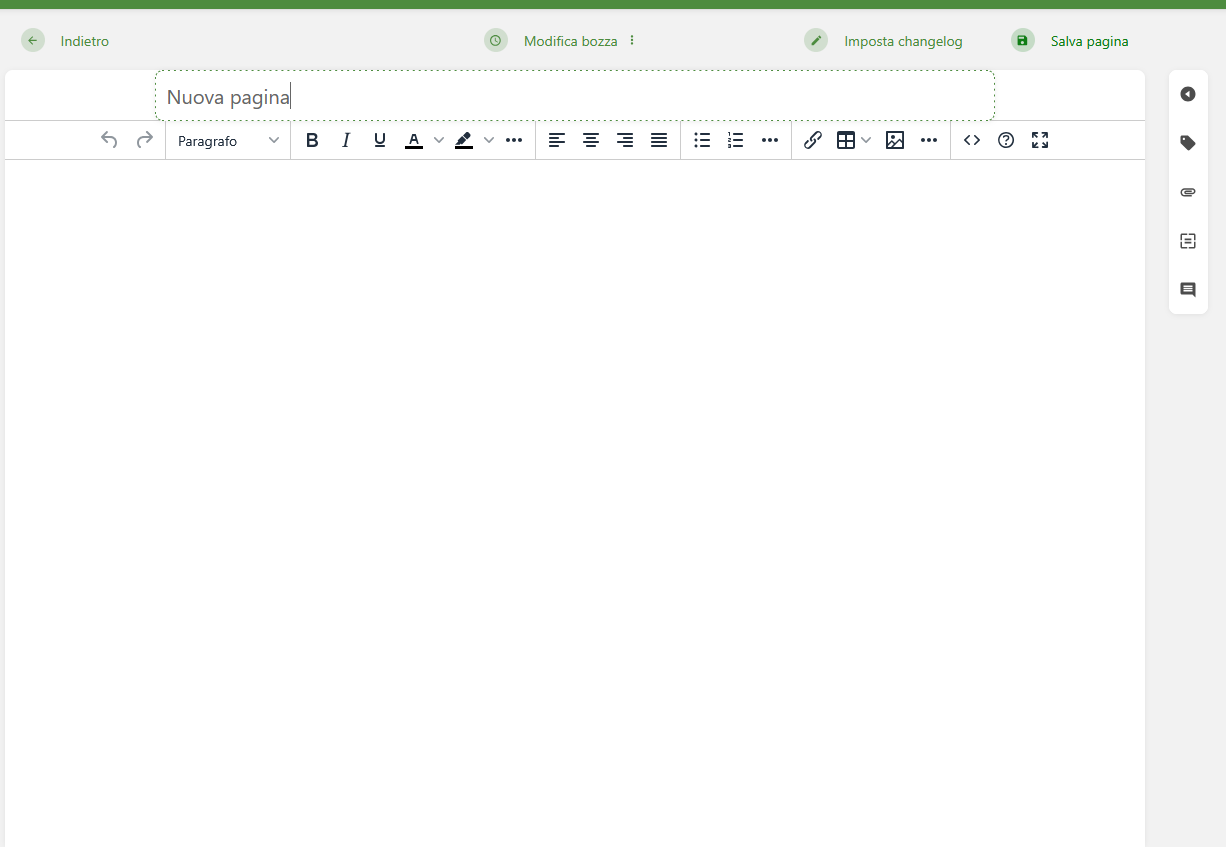The height and width of the screenshot is (847, 1226).
Task: Open the Paragrafo format dropdown
Action: tap(228, 141)
